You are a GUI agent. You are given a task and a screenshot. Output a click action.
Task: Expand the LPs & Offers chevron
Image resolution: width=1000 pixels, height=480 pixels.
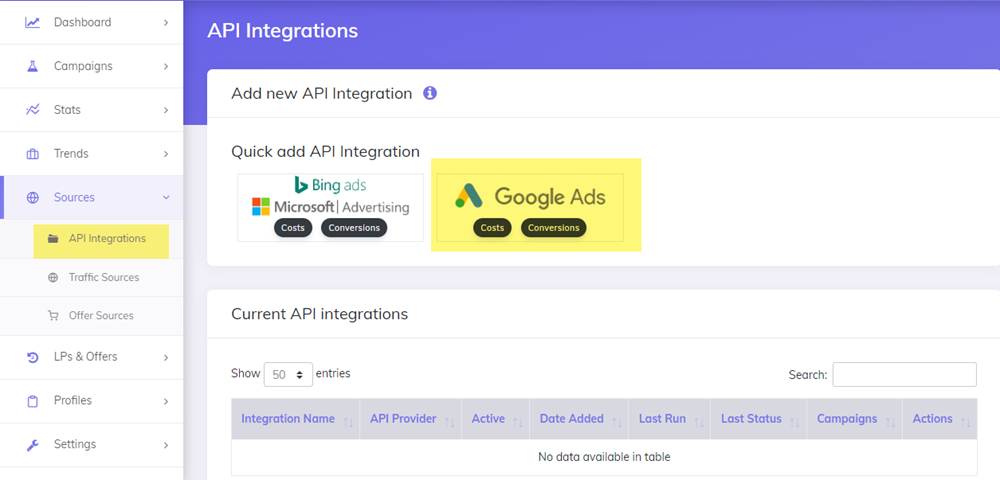coord(166,357)
